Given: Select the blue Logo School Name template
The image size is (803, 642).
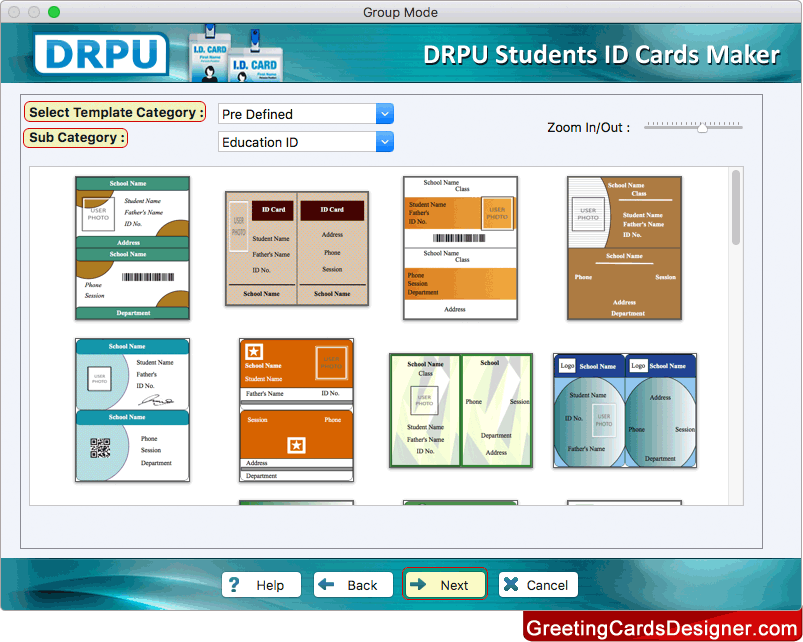Looking at the screenshot, I should [625, 411].
